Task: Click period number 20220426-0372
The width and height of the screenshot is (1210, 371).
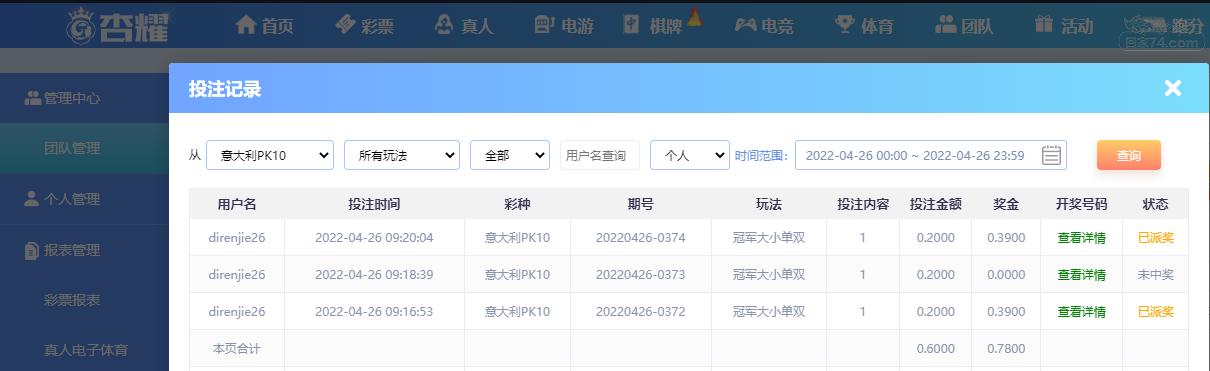Action: [x=640, y=312]
